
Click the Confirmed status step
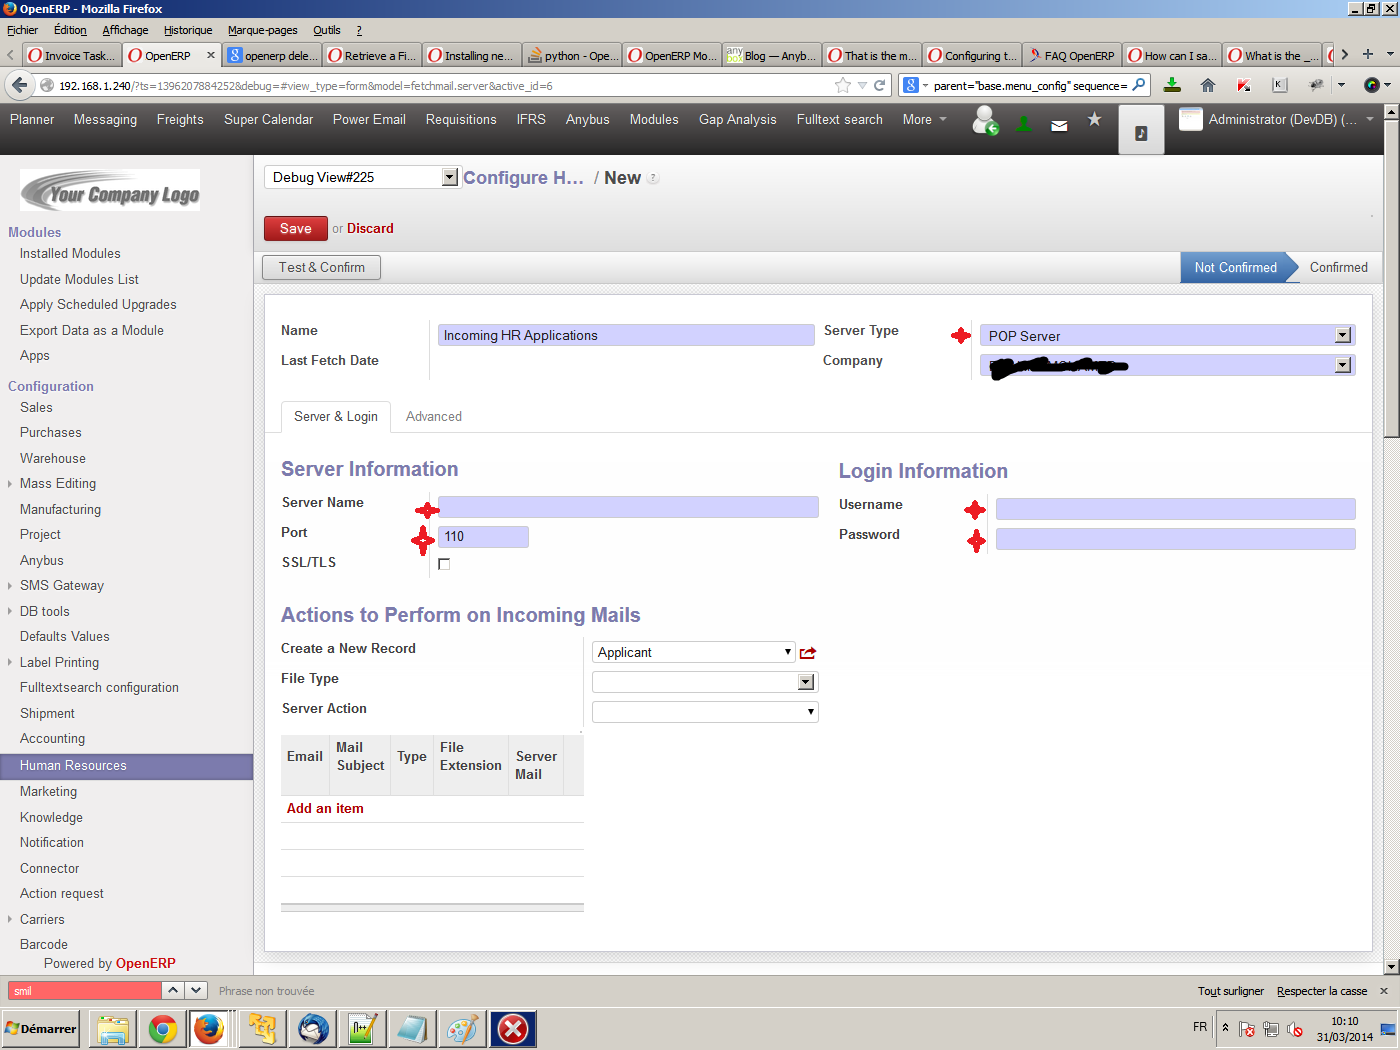(1338, 267)
